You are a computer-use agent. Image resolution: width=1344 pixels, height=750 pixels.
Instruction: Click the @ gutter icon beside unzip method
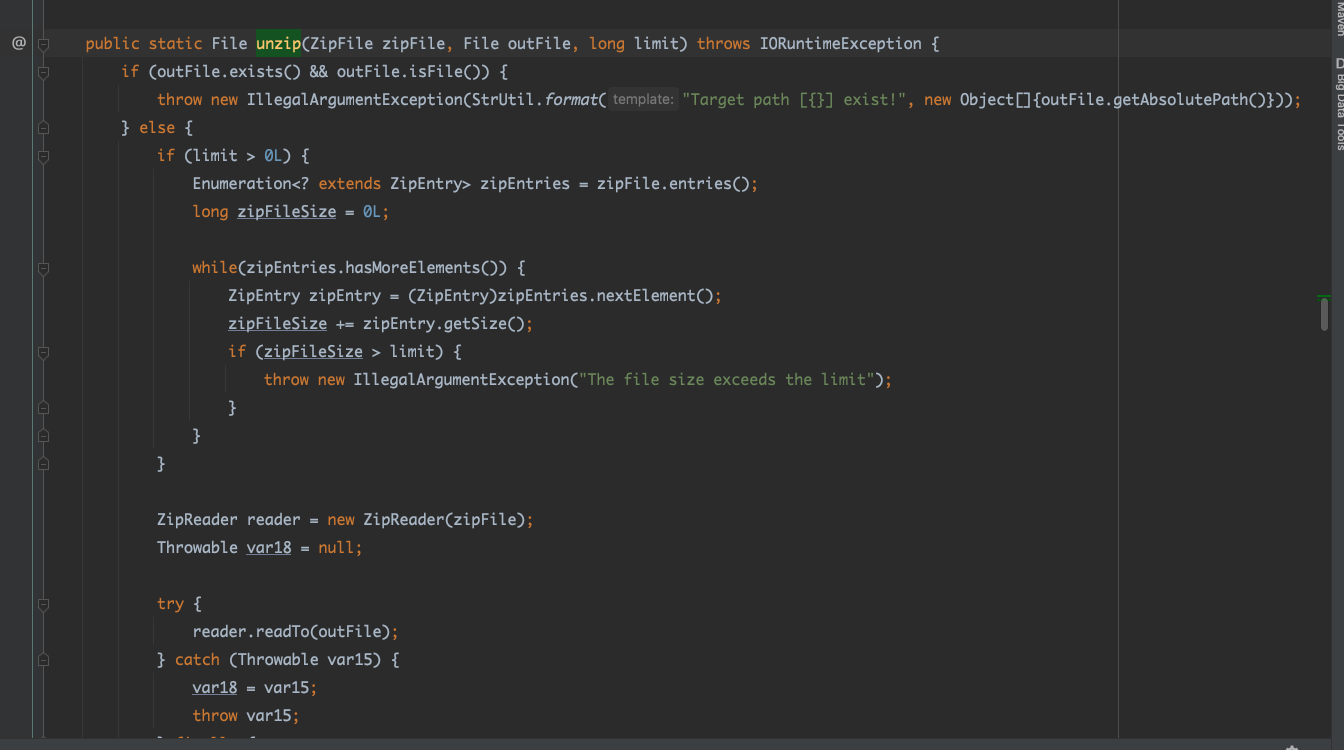point(18,43)
